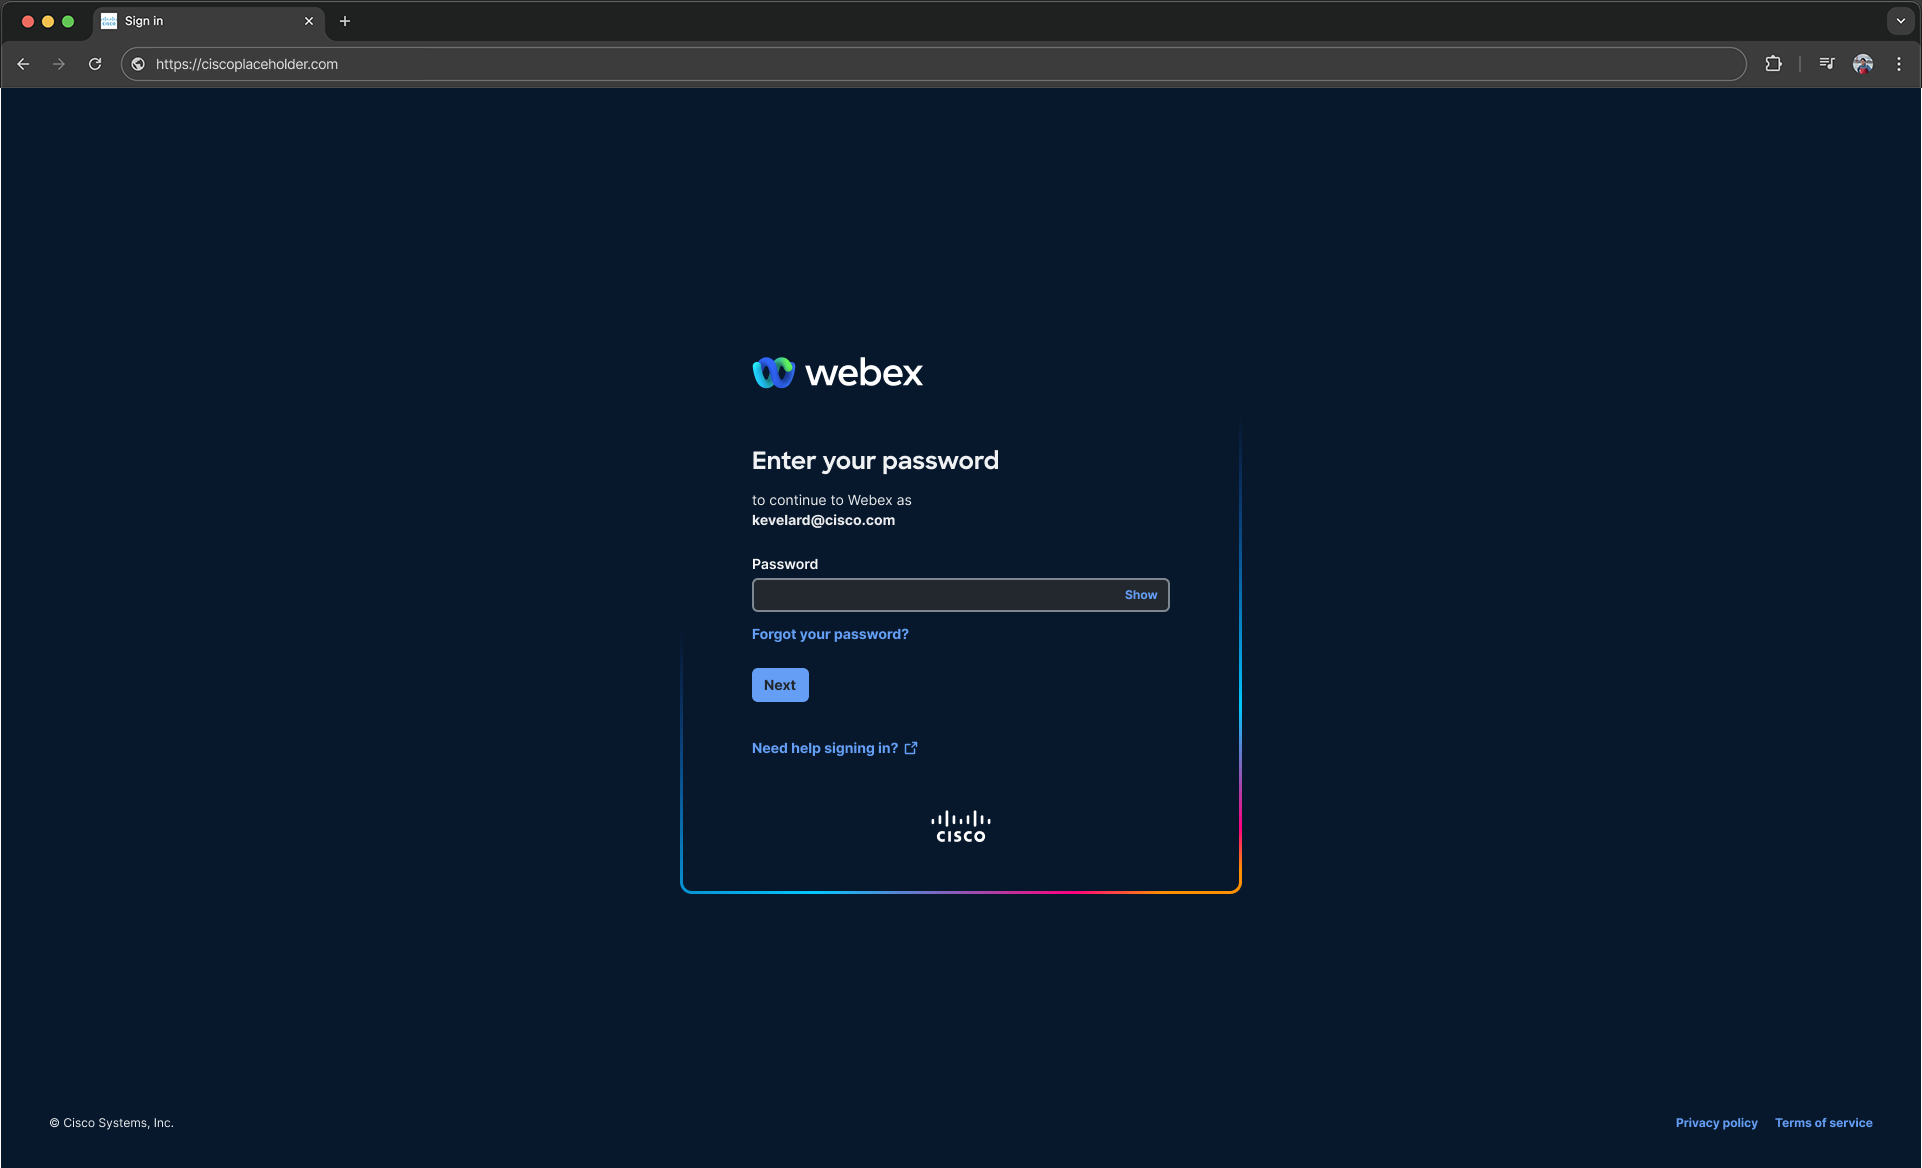This screenshot has width=1922, height=1168.
Task: Click the 'Password' field label
Action: coord(785,564)
